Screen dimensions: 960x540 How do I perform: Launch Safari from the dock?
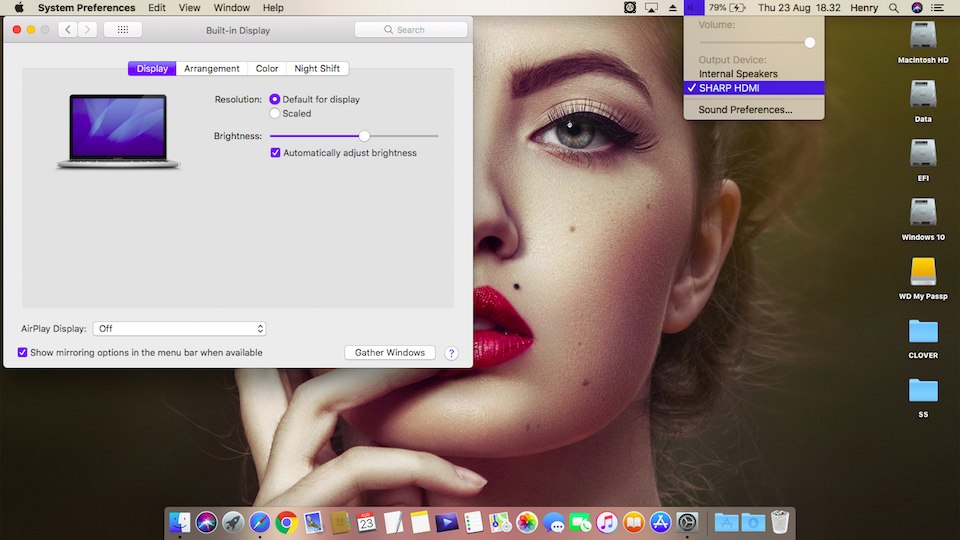(x=259, y=522)
